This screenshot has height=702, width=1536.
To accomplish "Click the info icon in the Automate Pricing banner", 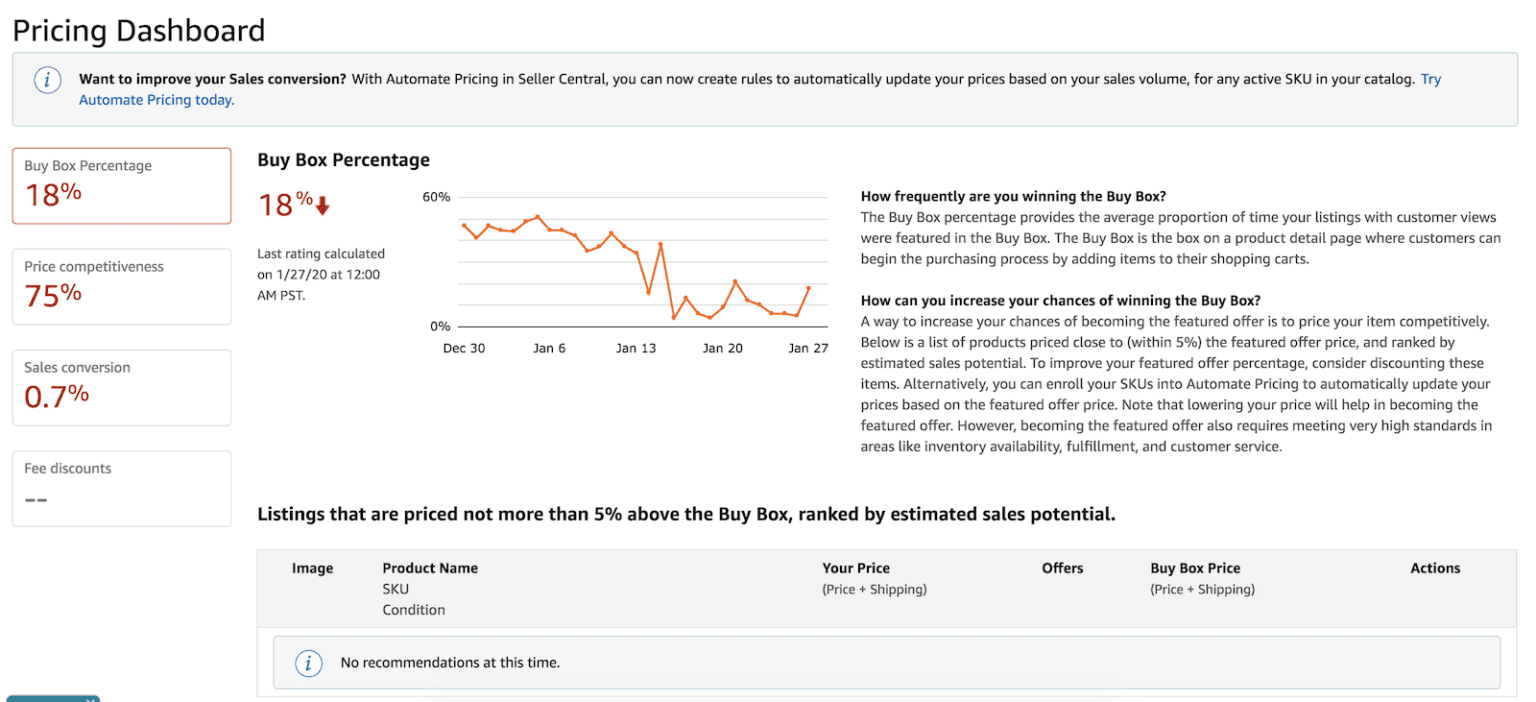I will coord(48,81).
